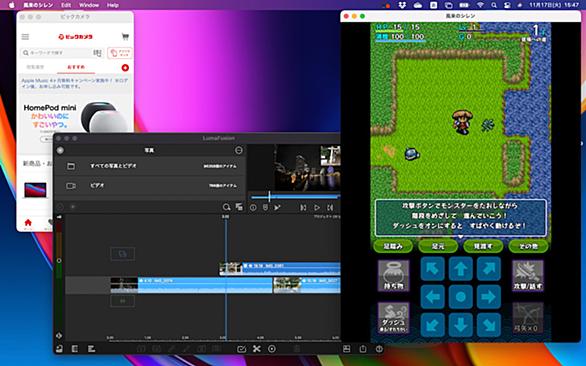The image size is (586, 366).
Task: Select the おすすめ tab in Bic Camera
Action: point(76,67)
